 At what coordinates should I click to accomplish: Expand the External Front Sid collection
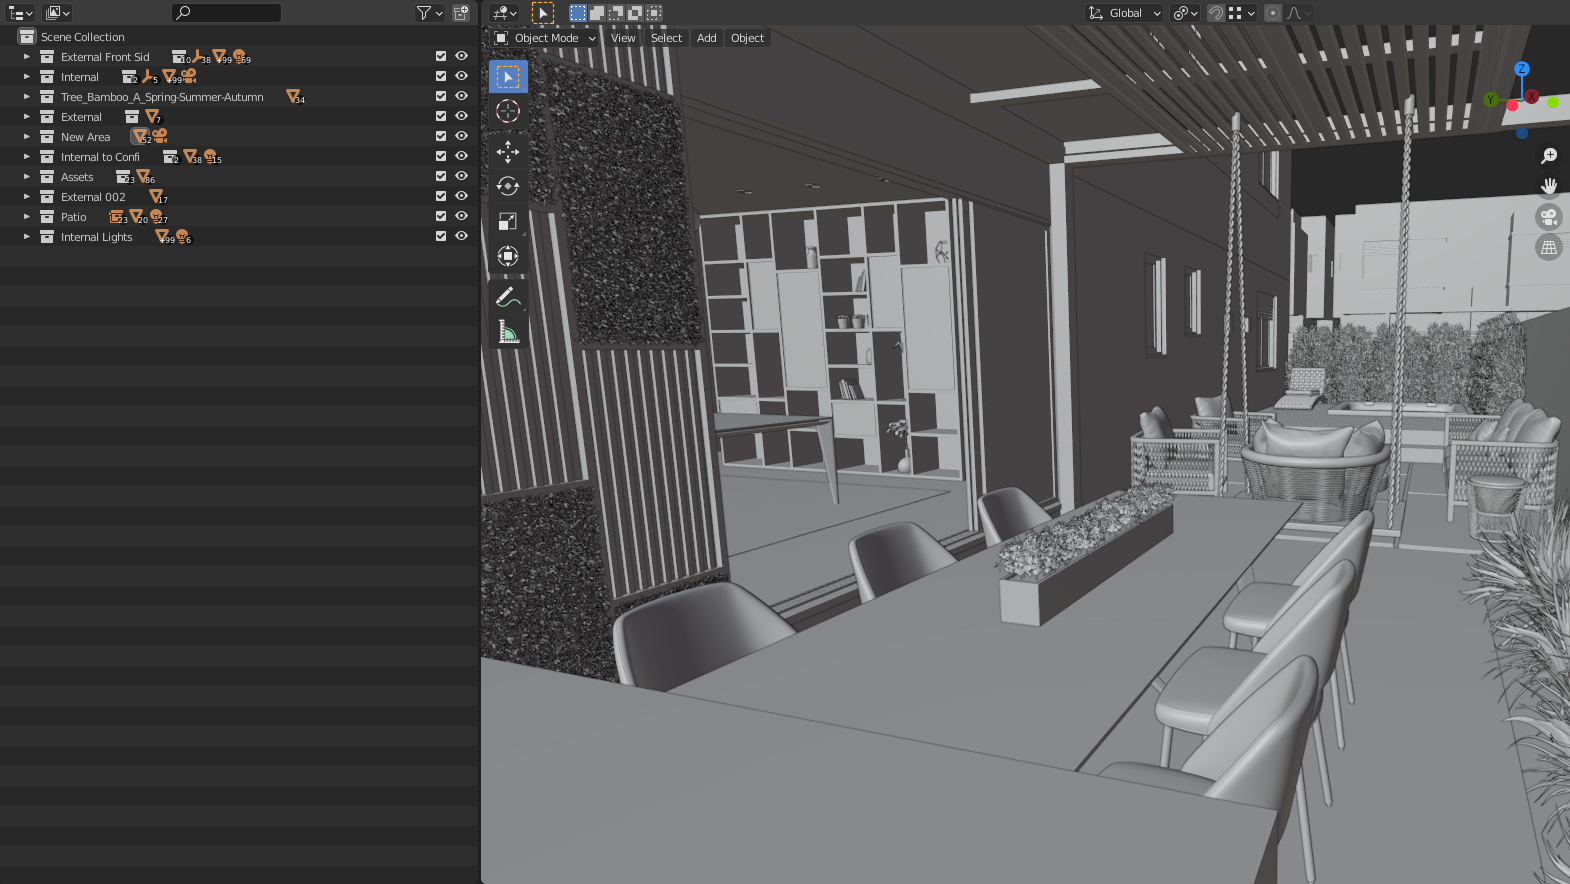(x=27, y=57)
